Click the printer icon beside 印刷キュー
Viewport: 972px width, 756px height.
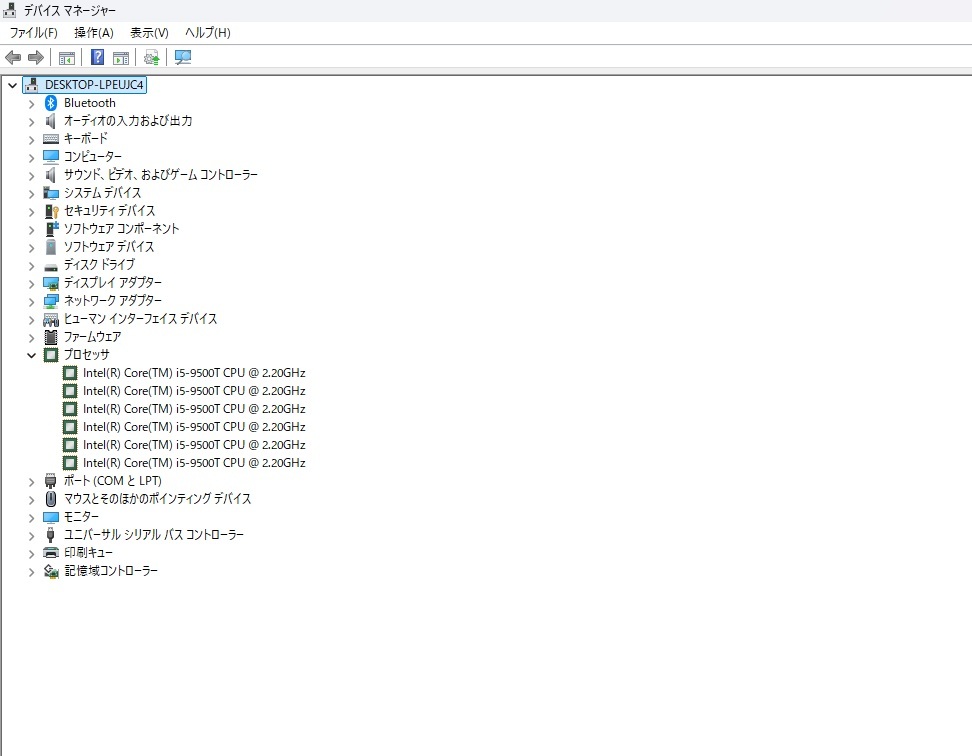coord(51,553)
